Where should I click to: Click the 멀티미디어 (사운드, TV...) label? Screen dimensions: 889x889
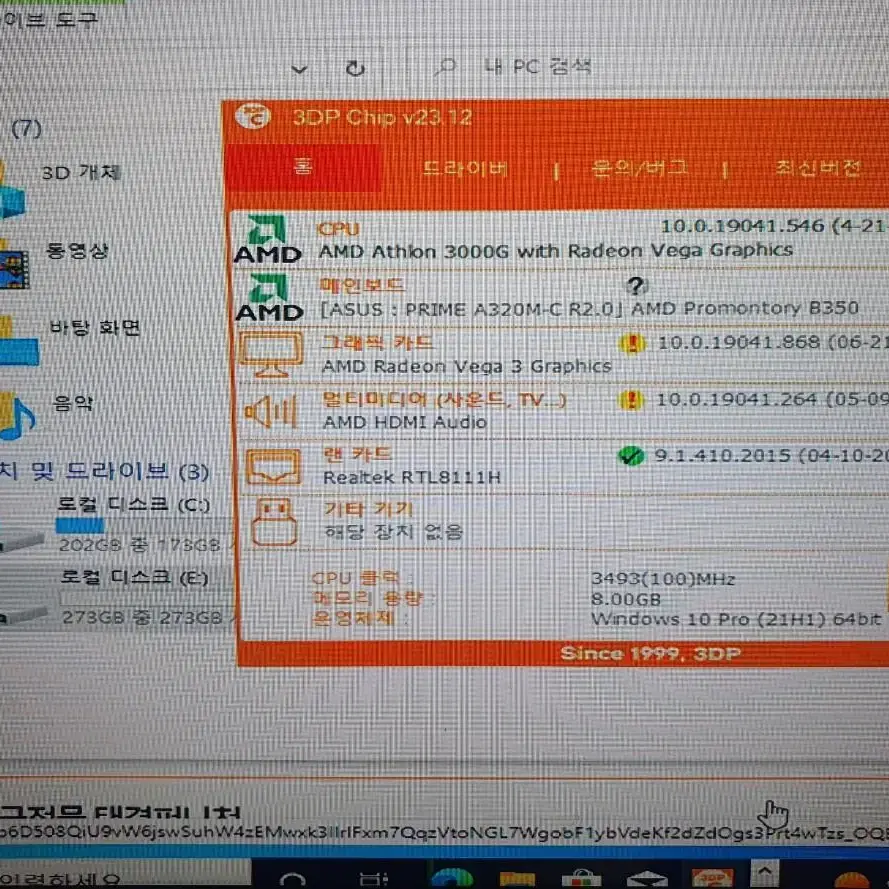point(444,400)
